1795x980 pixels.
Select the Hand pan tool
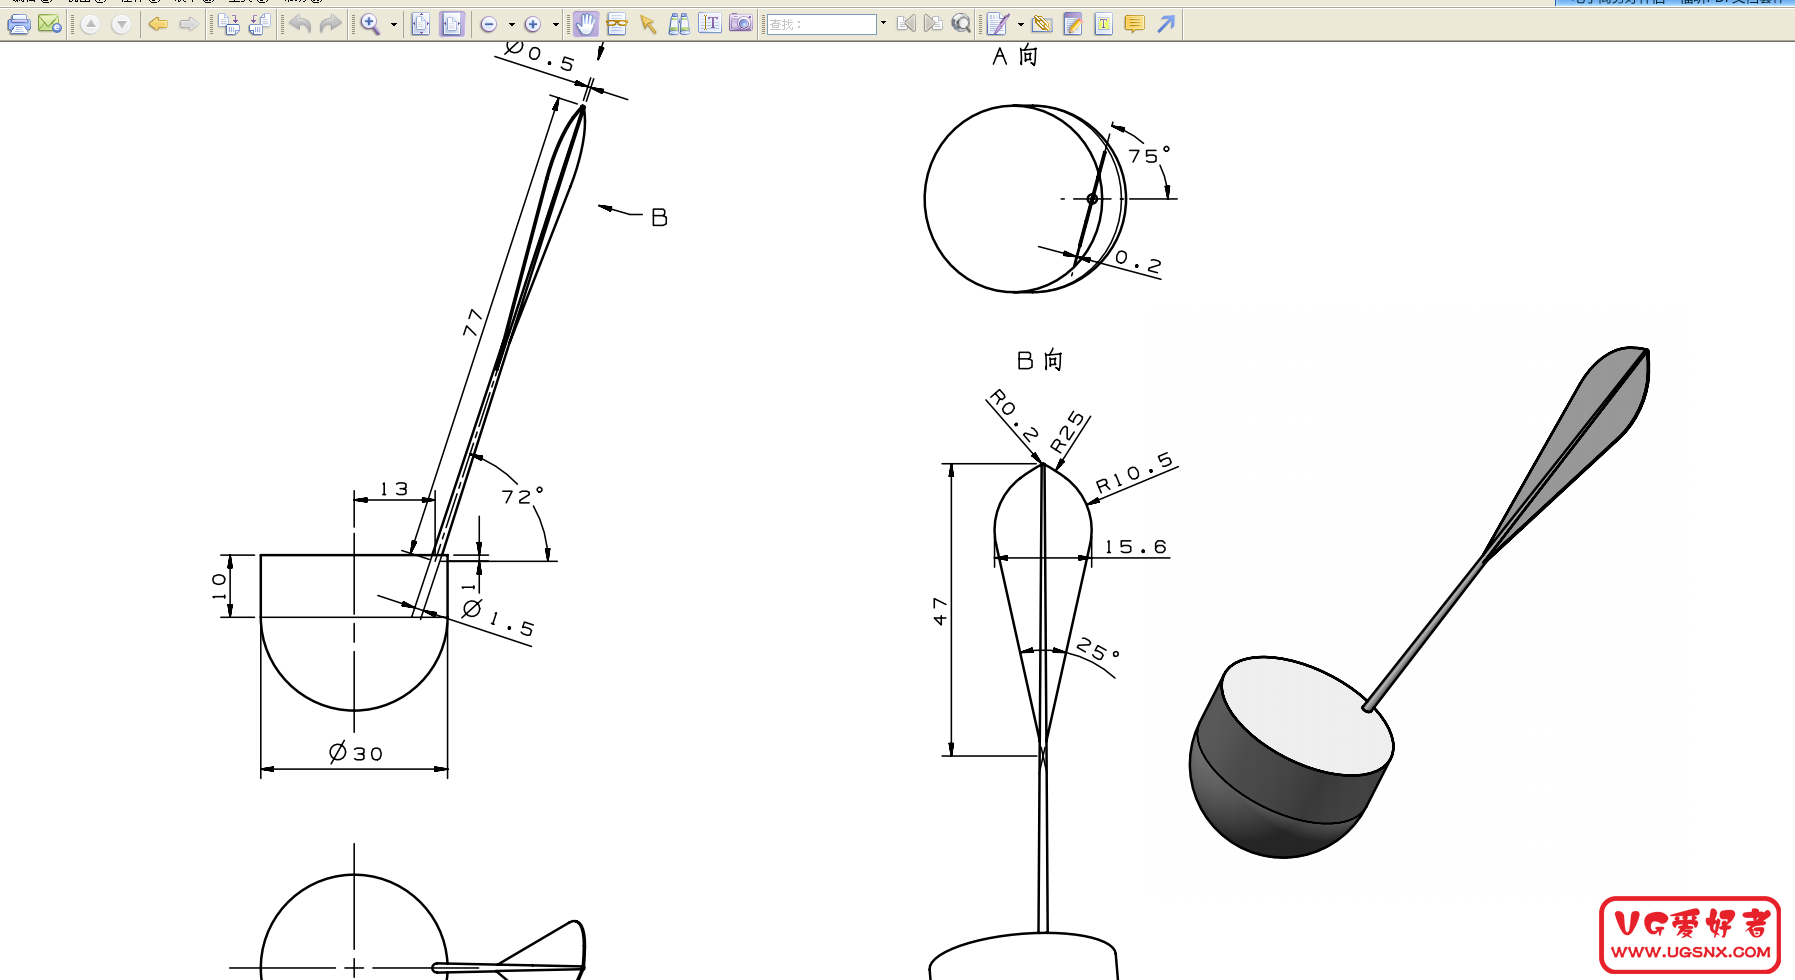click(x=586, y=24)
